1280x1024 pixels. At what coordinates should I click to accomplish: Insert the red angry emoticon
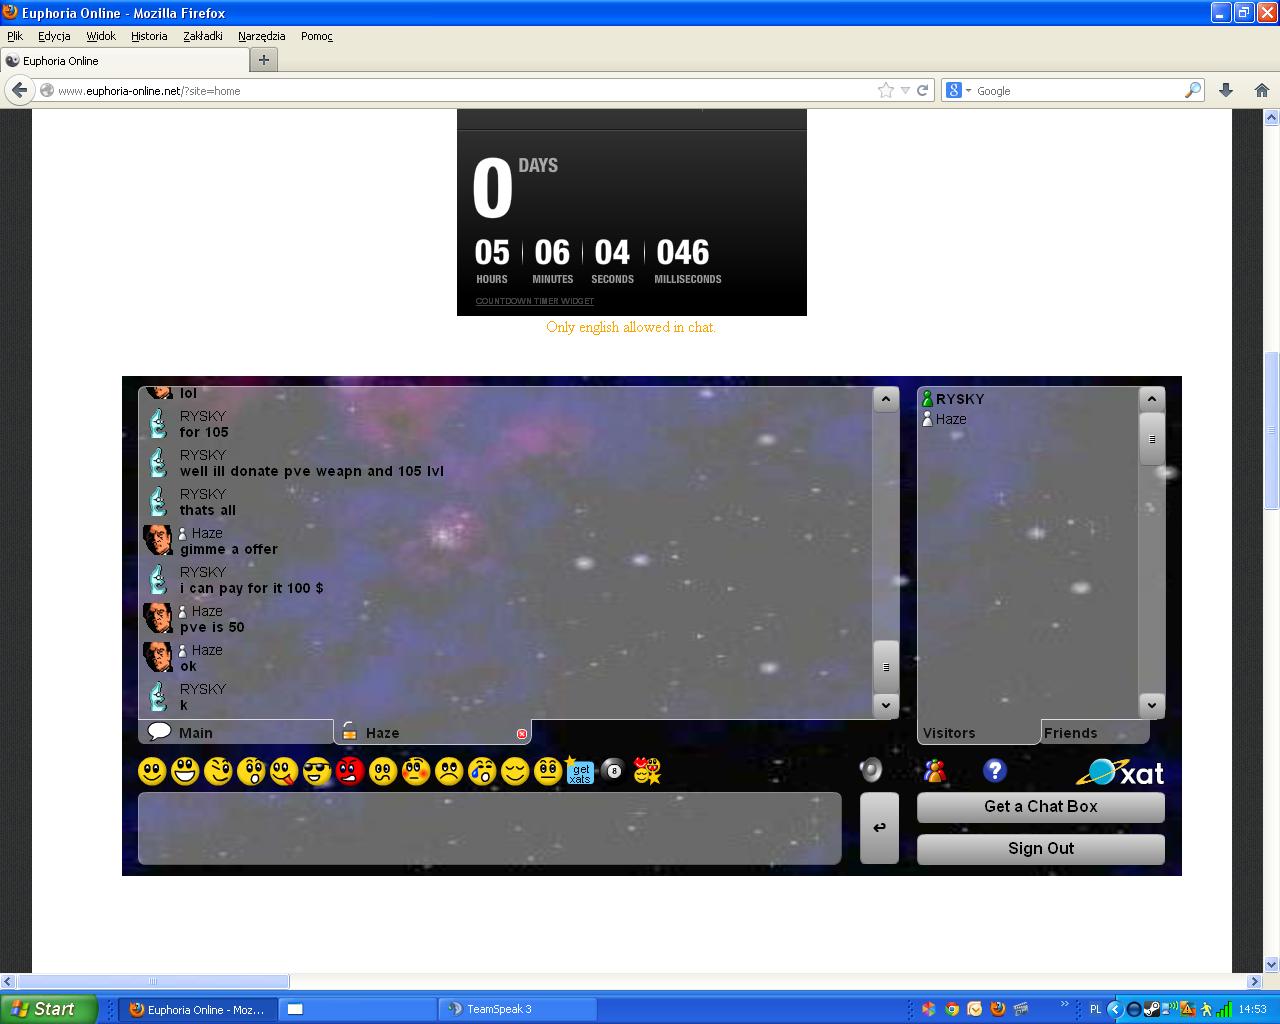click(x=350, y=771)
